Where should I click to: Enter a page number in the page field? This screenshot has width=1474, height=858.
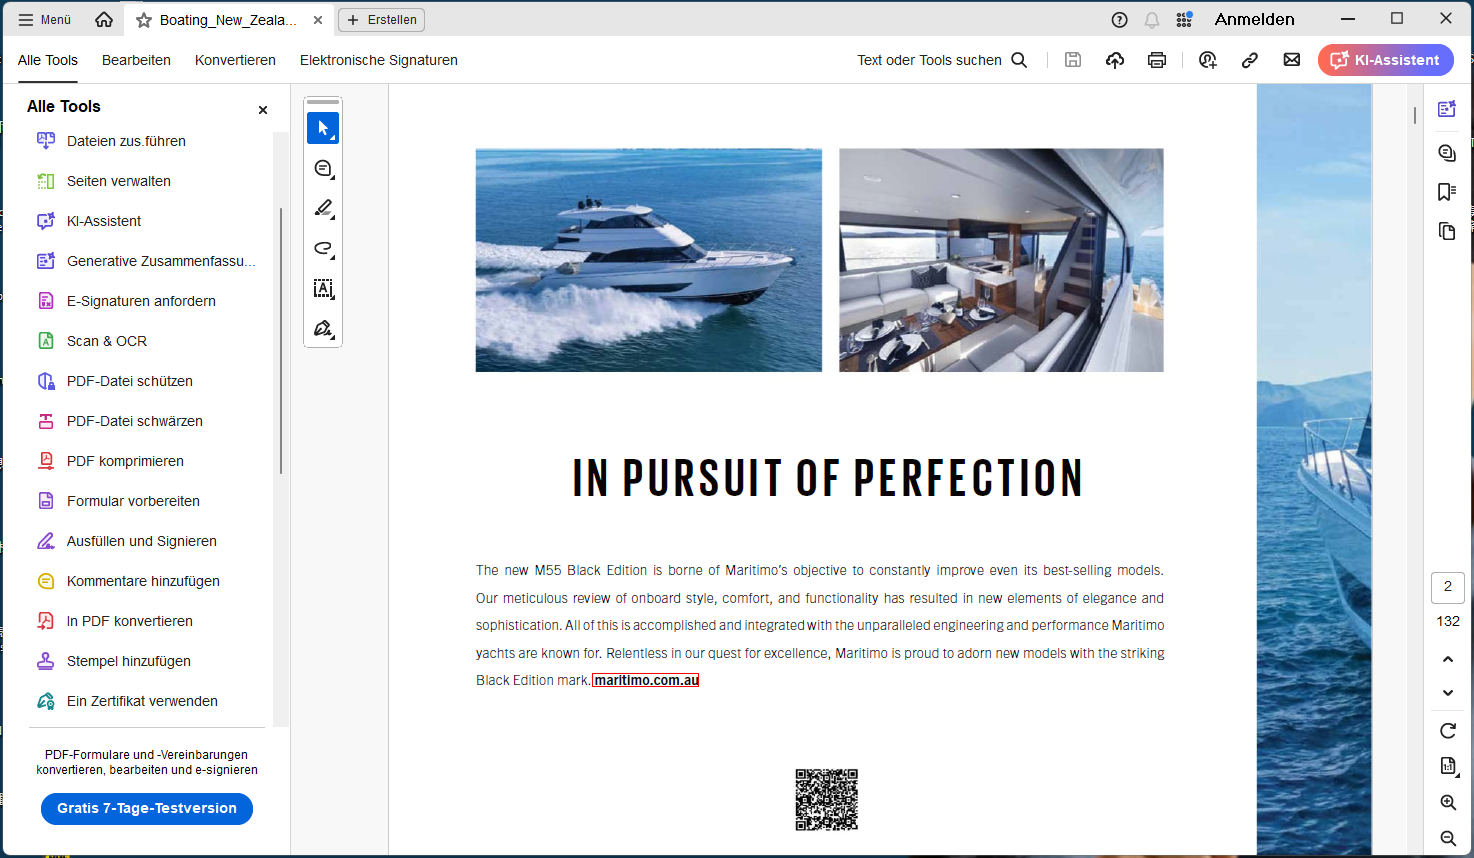pyautogui.click(x=1447, y=588)
